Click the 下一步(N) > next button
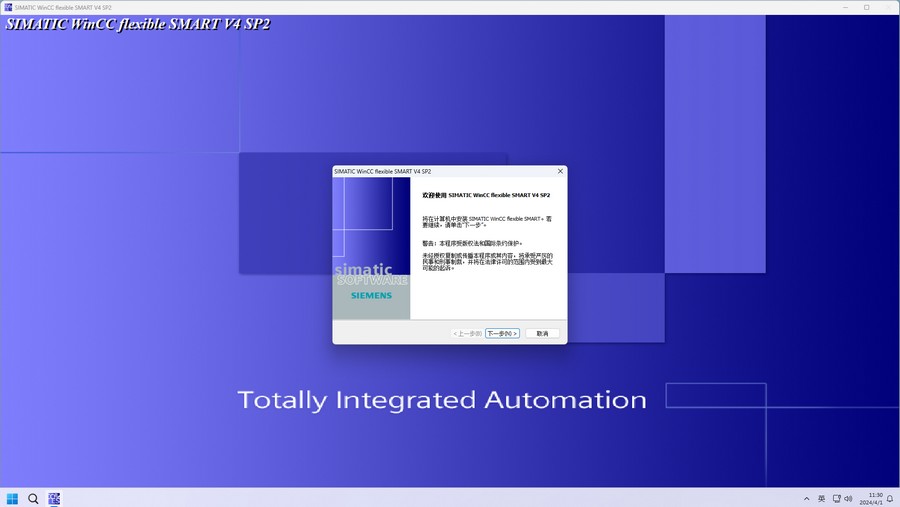The height and width of the screenshot is (507, 900). (x=502, y=334)
